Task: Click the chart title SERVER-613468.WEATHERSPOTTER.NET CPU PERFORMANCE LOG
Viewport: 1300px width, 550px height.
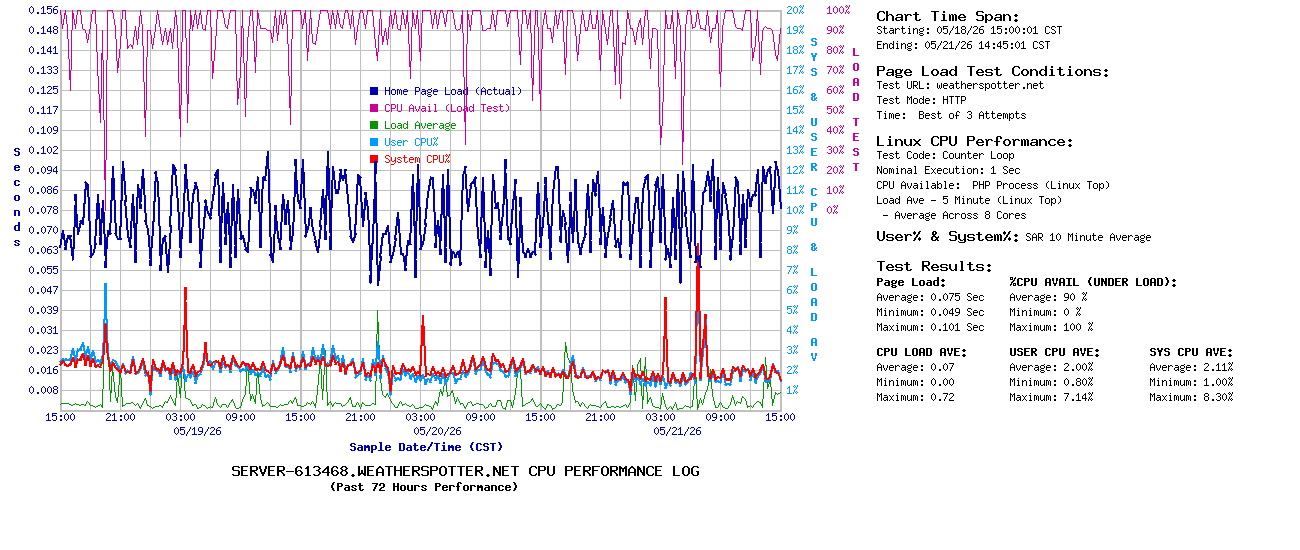Action: [466, 471]
